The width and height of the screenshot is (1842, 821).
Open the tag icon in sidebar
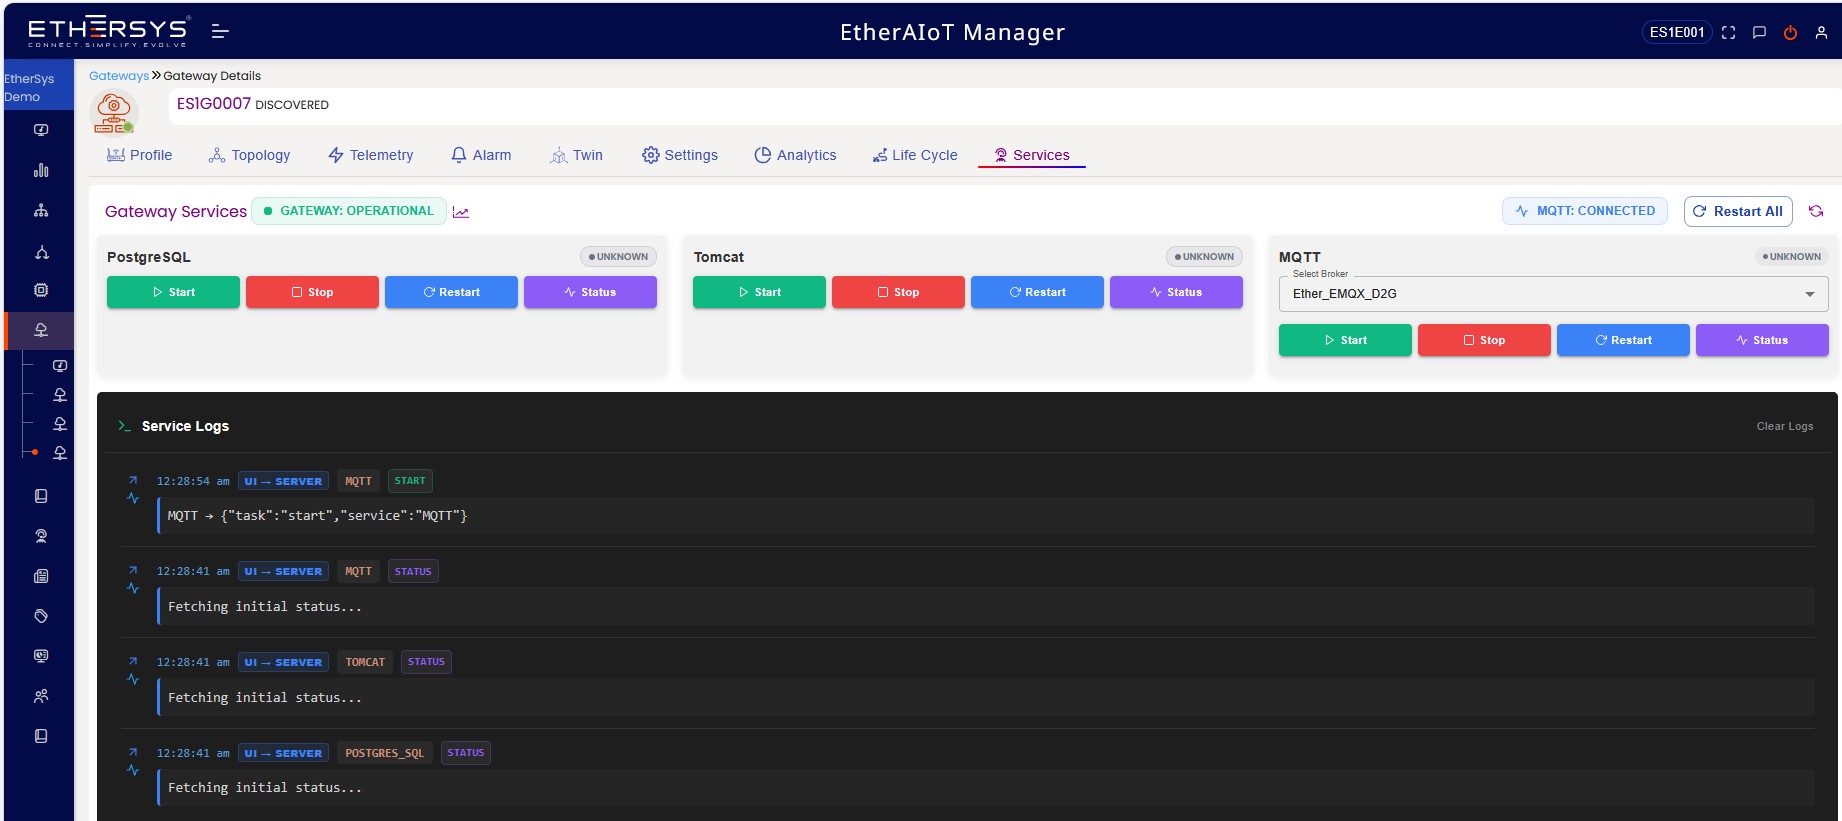[x=41, y=616]
